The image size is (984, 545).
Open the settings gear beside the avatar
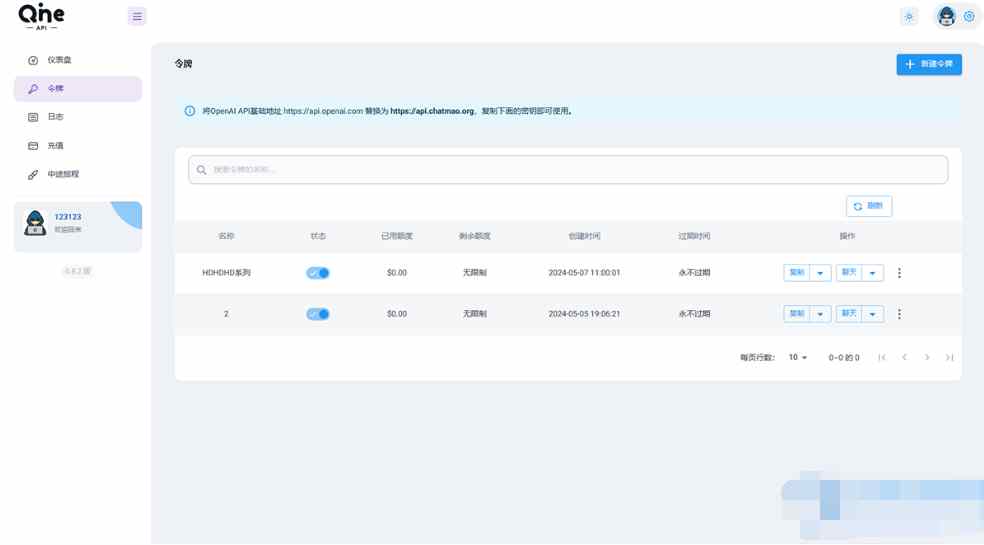tap(969, 16)
